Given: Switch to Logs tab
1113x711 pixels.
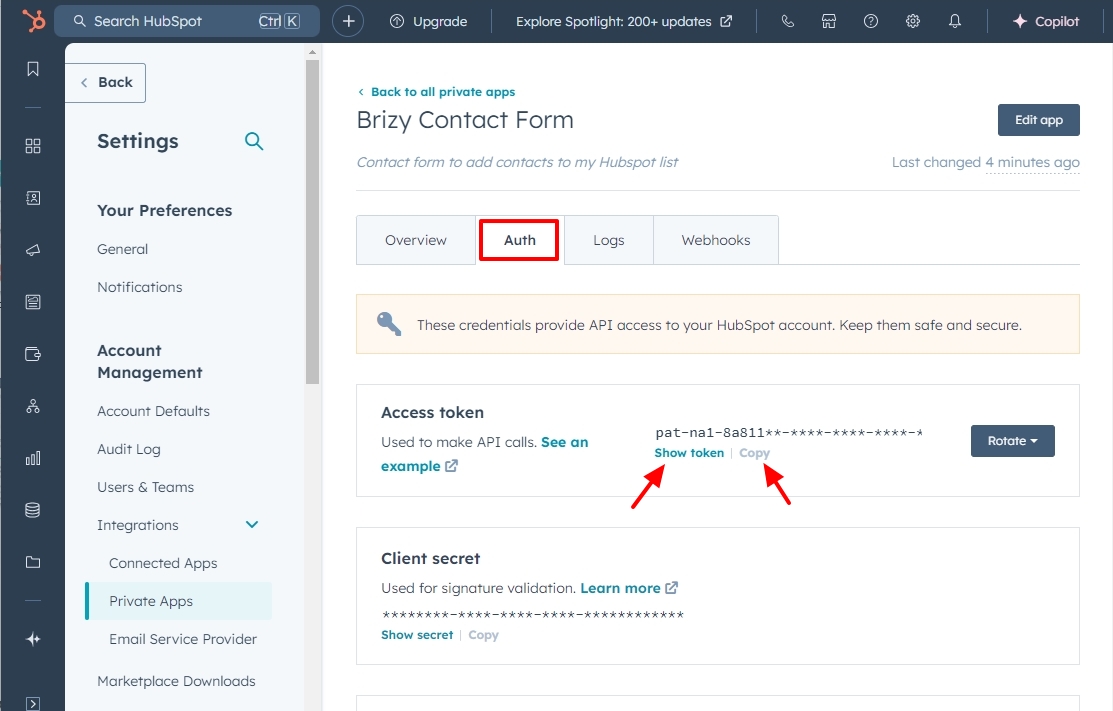Looking at the screenshot, I should tap(609, 240).
